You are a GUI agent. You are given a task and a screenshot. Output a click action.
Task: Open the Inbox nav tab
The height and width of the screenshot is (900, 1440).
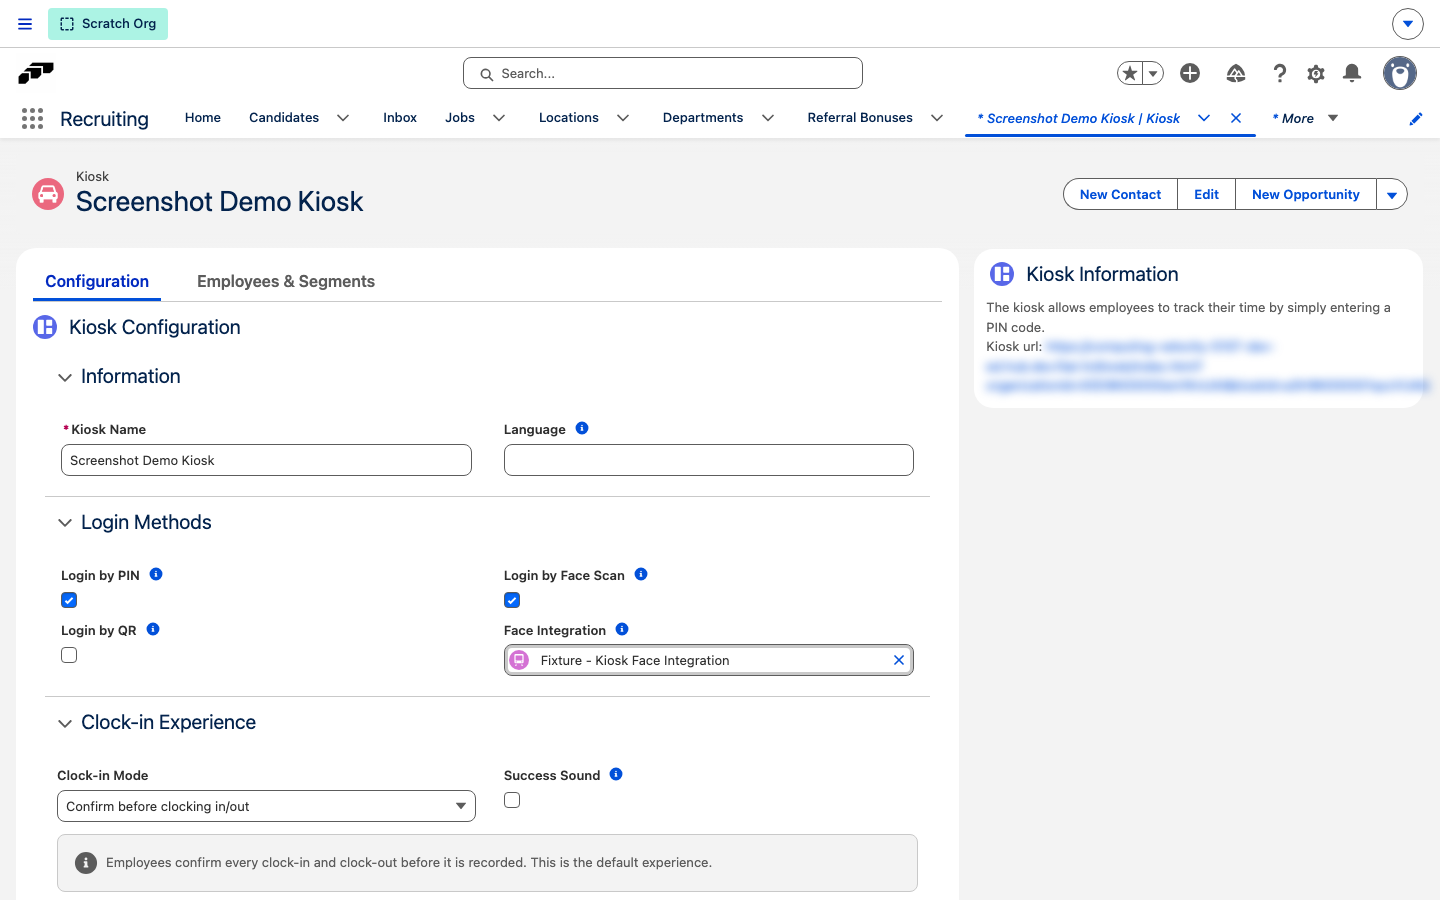click(400, 118)
